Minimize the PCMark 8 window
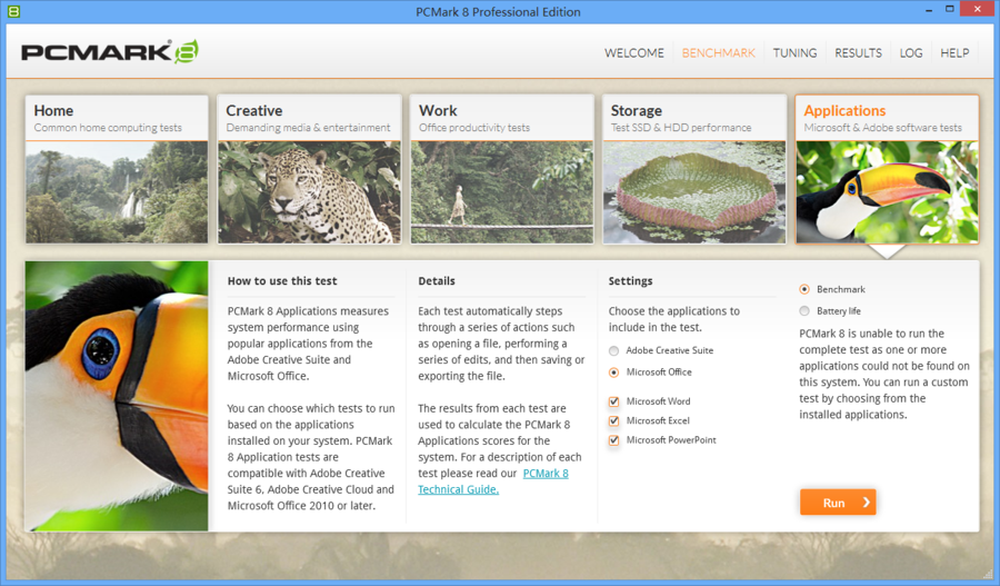Screen dimensions: 1000x586 pyautogui.click(x=929, y=10)
